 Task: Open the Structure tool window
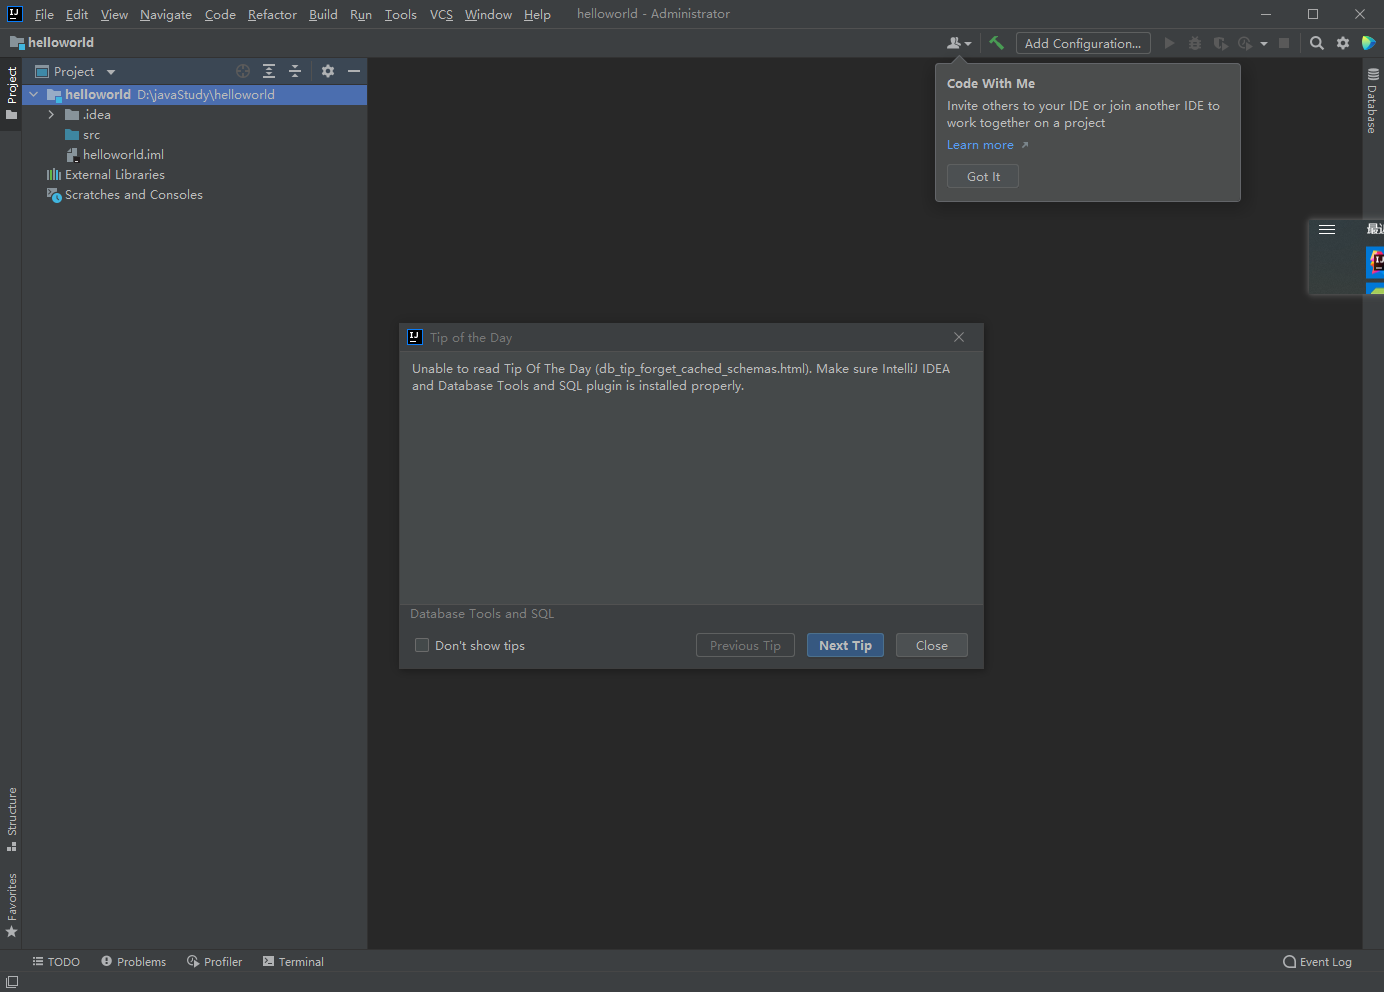(12, 819)
